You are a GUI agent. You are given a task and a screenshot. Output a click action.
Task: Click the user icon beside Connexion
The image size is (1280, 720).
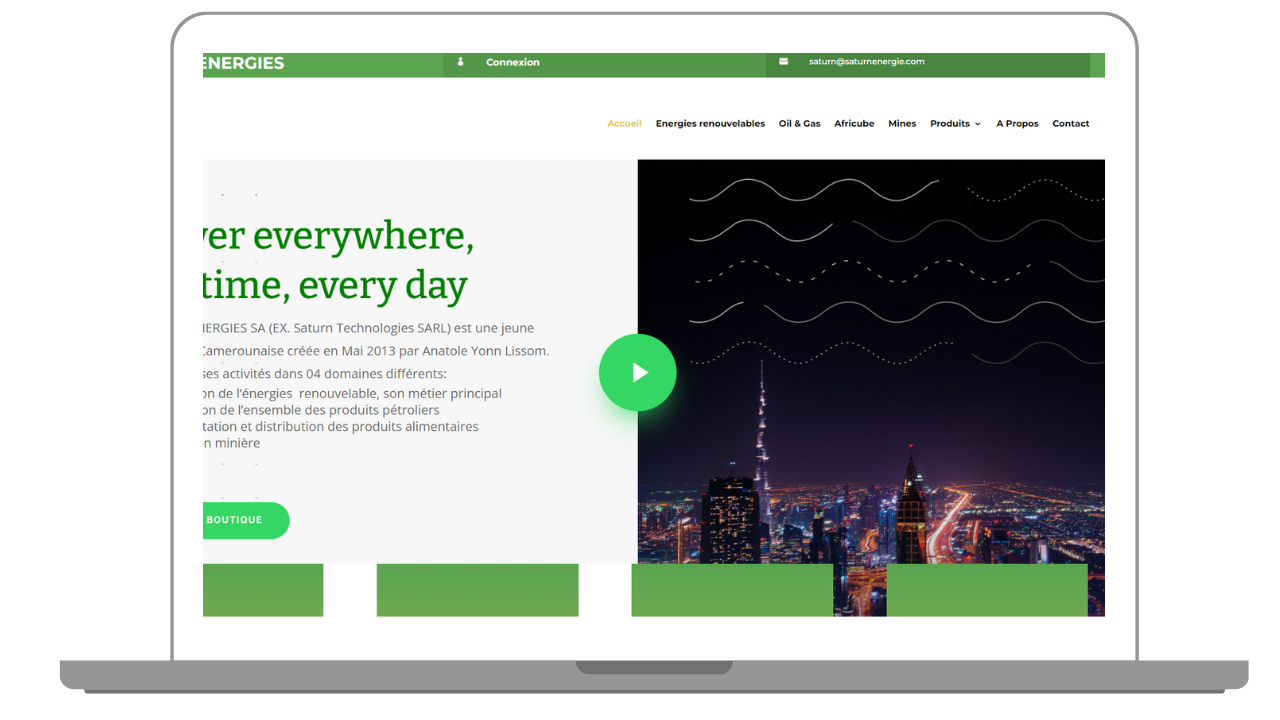(x=460, y=62)
